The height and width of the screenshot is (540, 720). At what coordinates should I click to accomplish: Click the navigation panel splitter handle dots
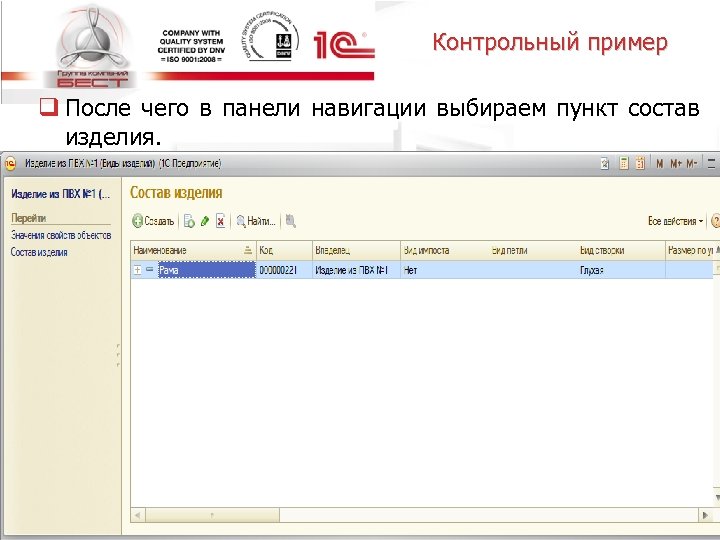point(118,354)
